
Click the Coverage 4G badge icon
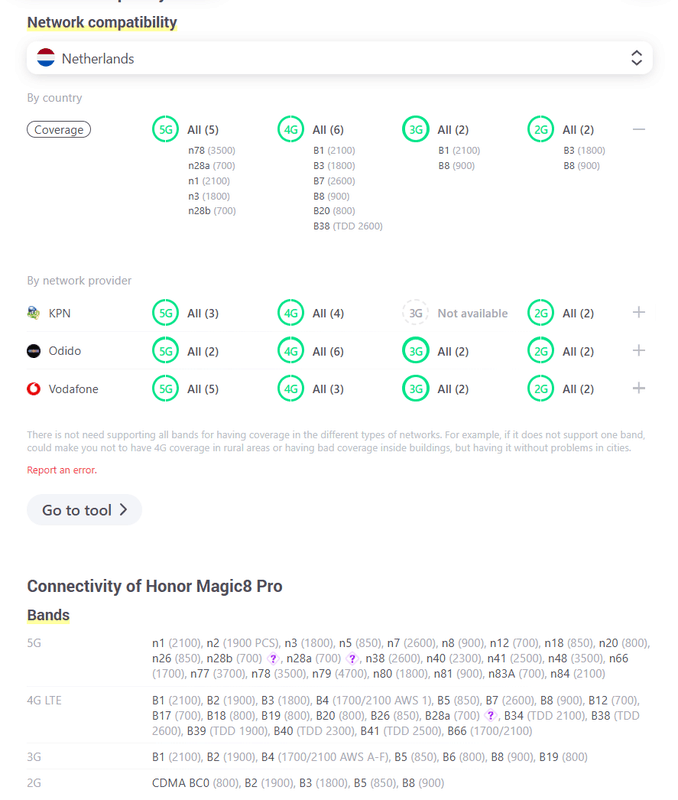coord(291,129)
